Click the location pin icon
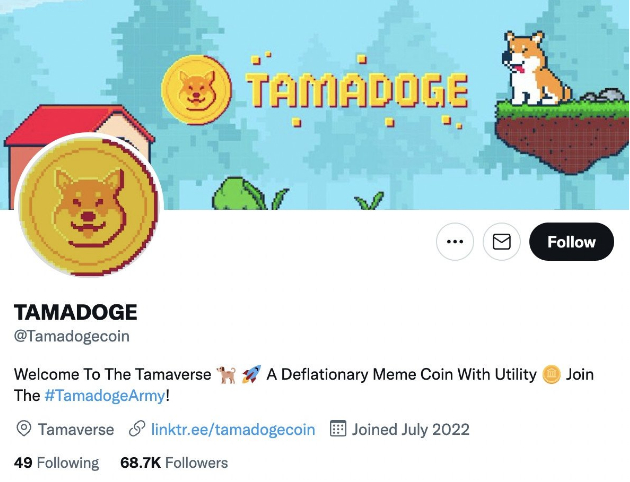630x482 pixels. tap(24, 429)
